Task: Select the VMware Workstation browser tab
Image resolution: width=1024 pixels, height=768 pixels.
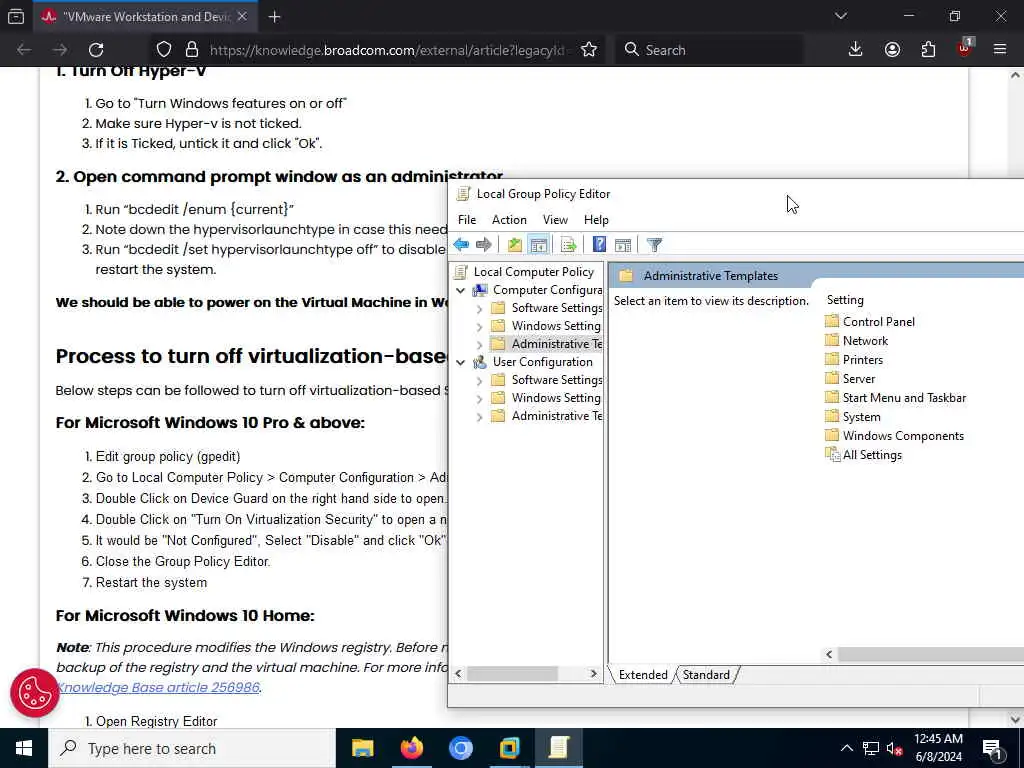Action: click(144, 17)
